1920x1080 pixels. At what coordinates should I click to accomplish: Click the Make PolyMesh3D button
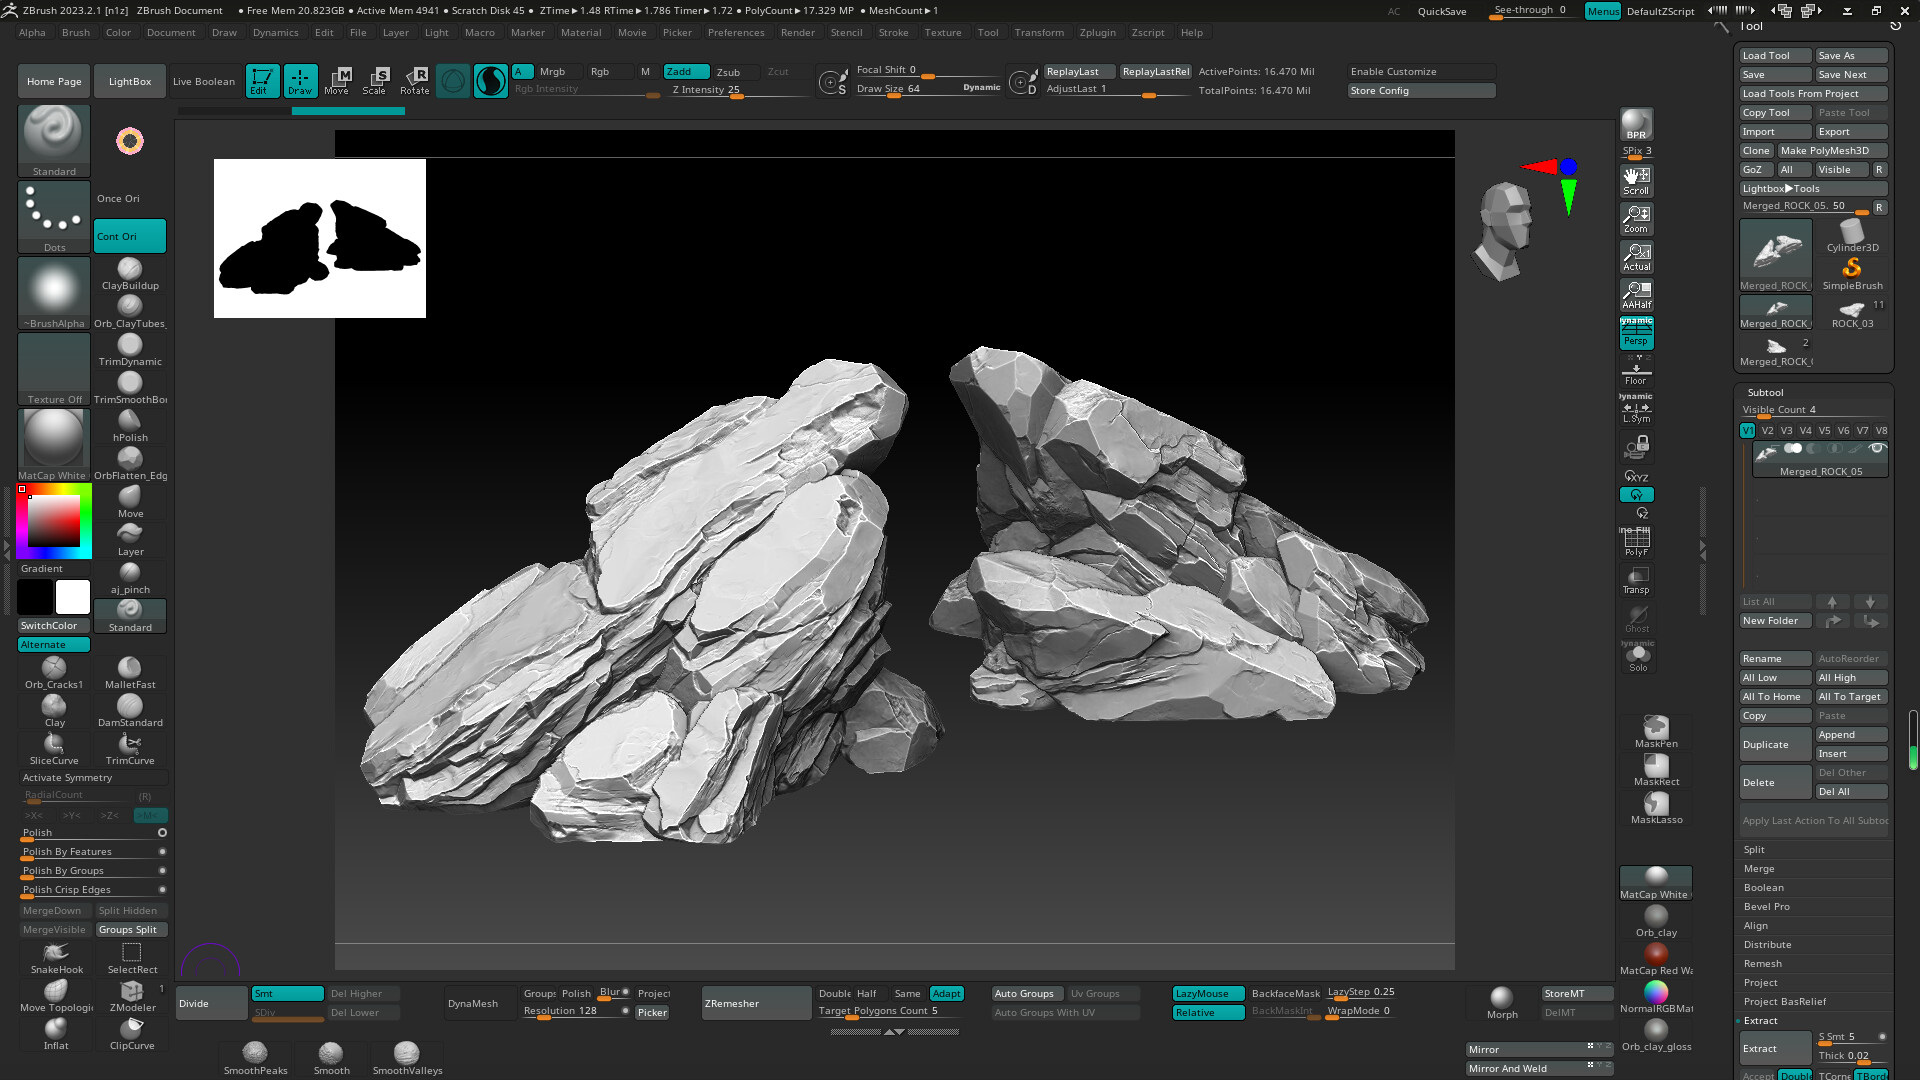(x=1830, y=150)
